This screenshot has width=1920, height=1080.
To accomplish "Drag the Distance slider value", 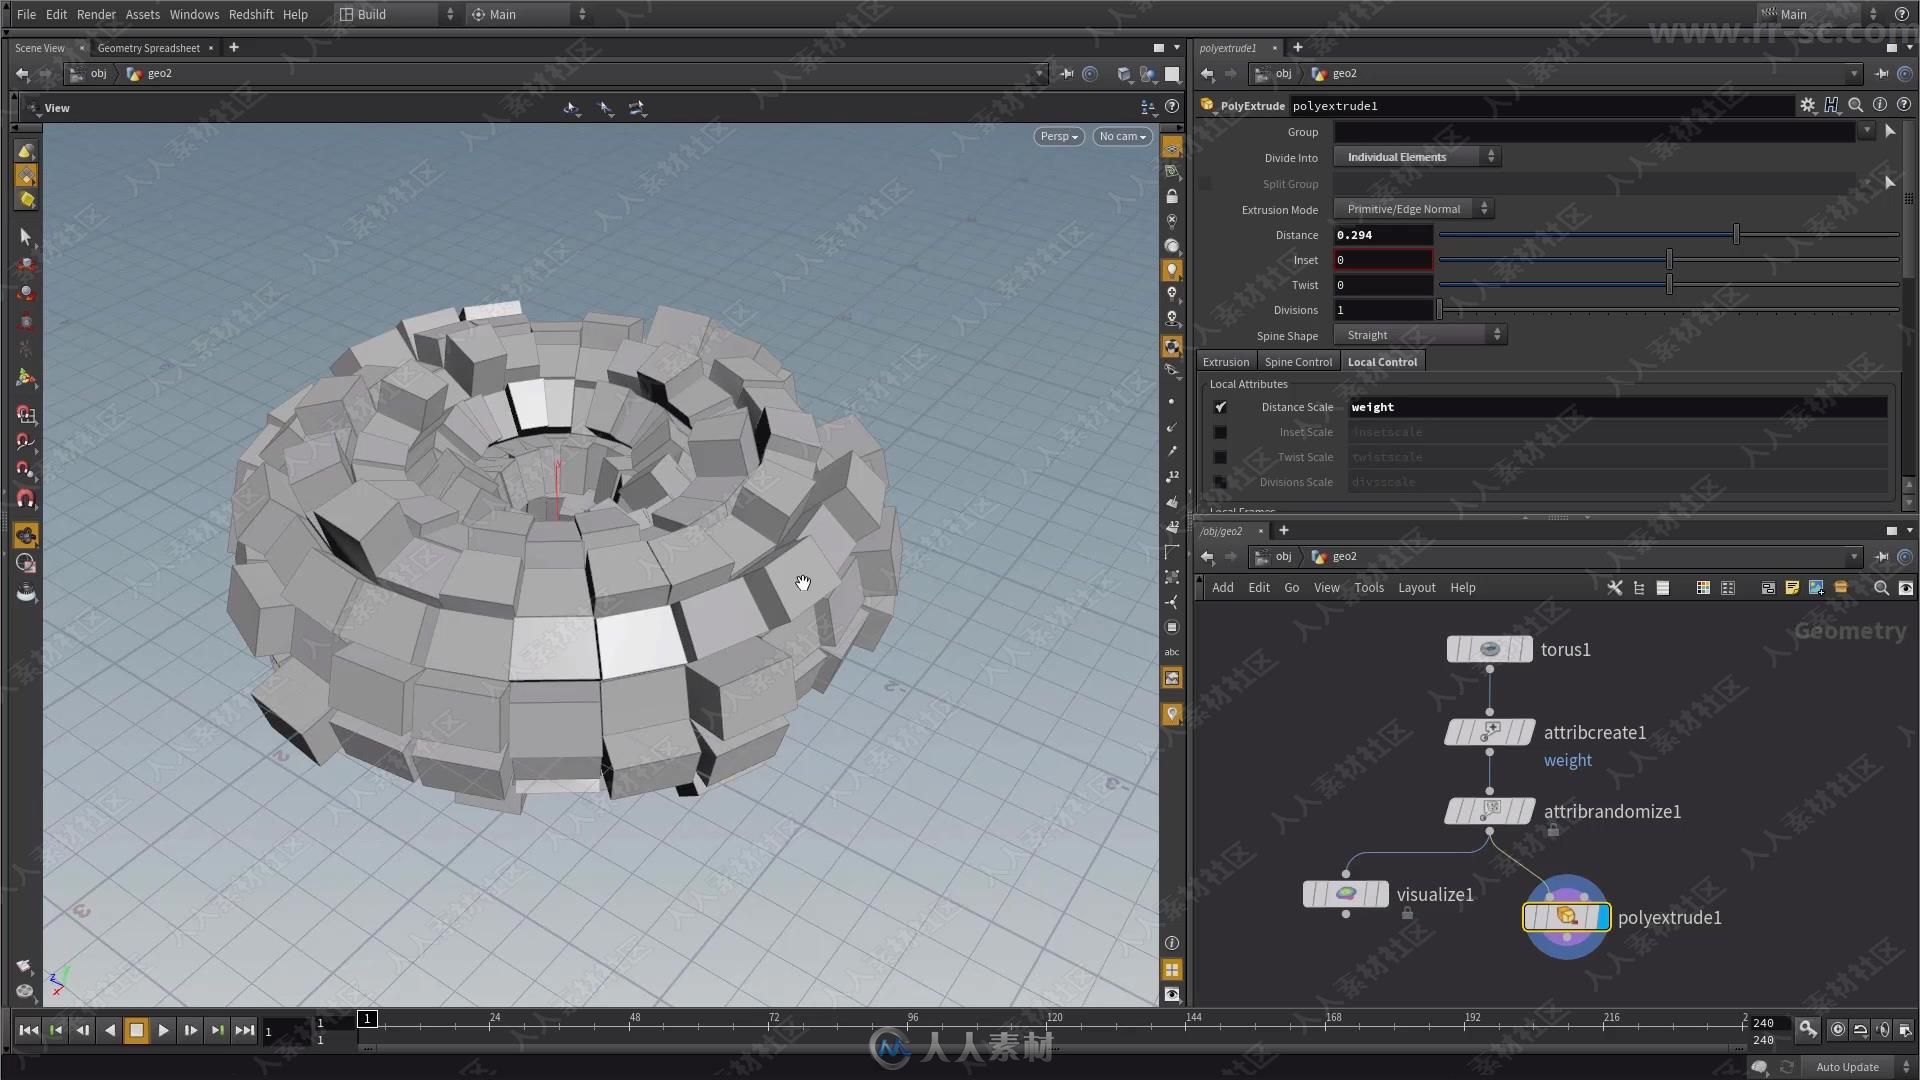I will point(1737,235).
